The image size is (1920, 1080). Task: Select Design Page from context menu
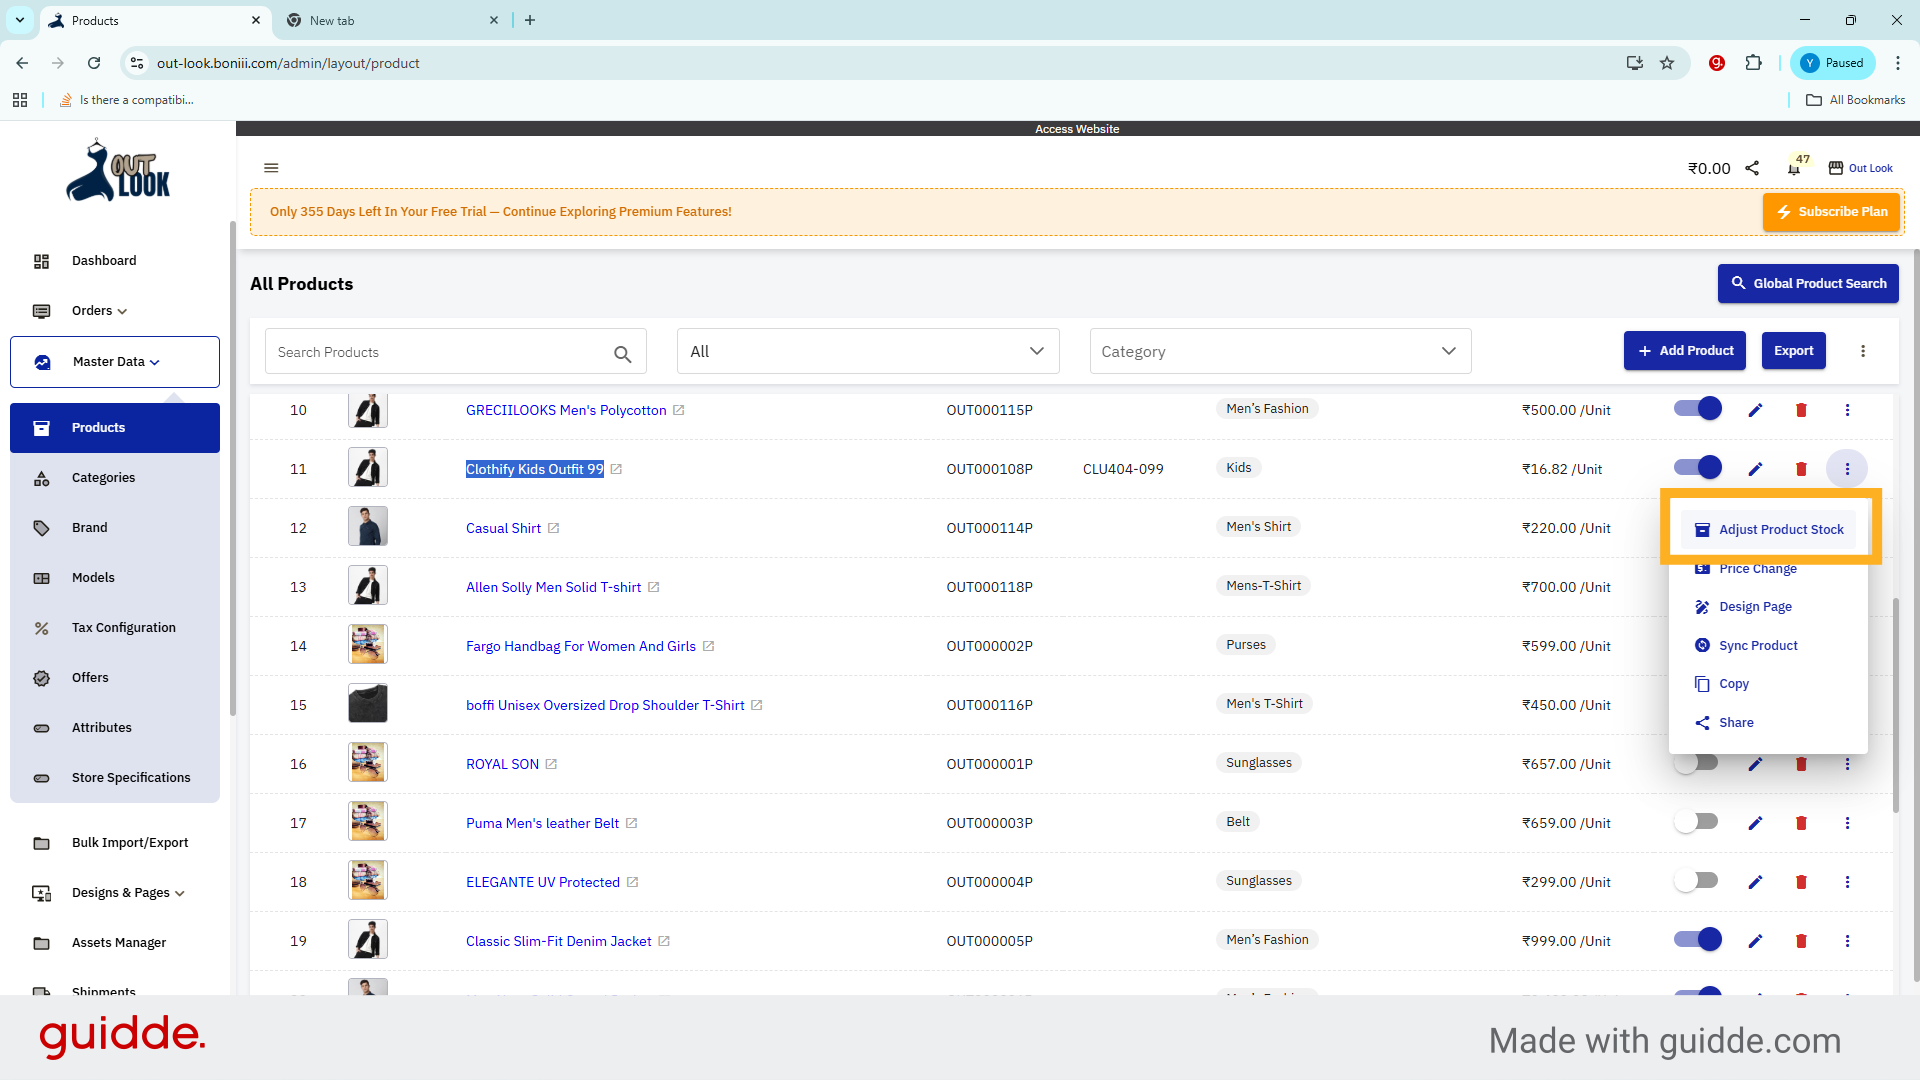pyautogui.click(x=1755, y=607)
